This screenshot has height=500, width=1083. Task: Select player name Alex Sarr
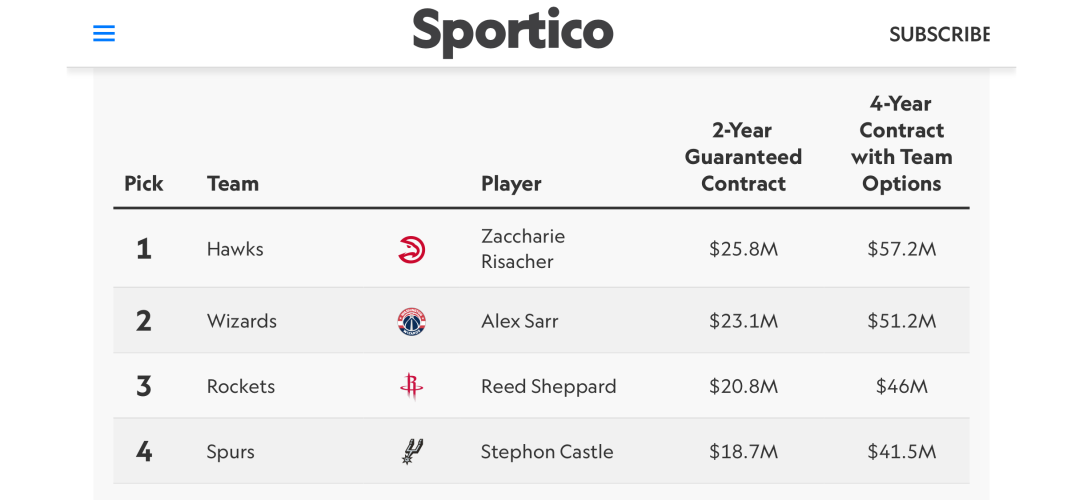519,321
